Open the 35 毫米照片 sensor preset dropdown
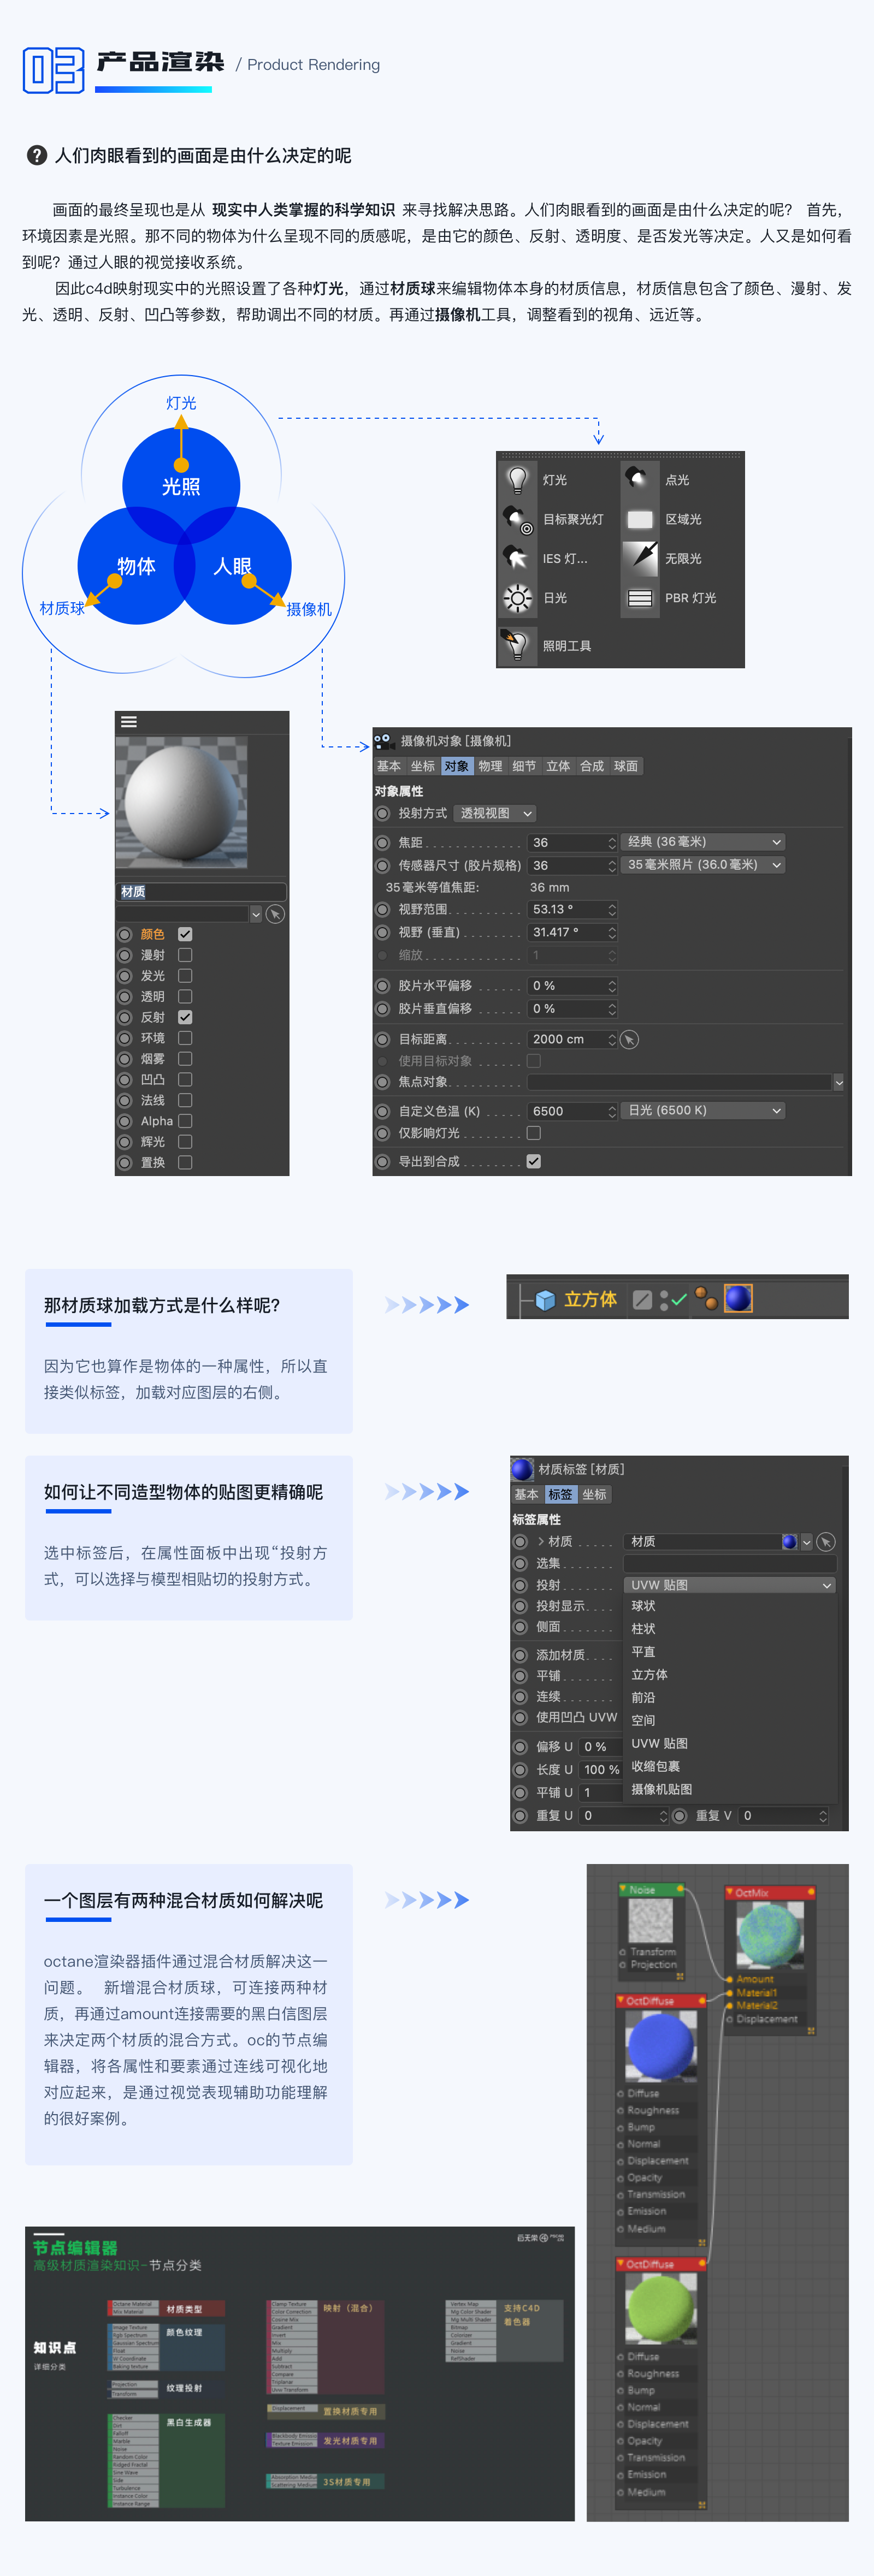The width and height of the screenshot is (874, 2576). 704,865
